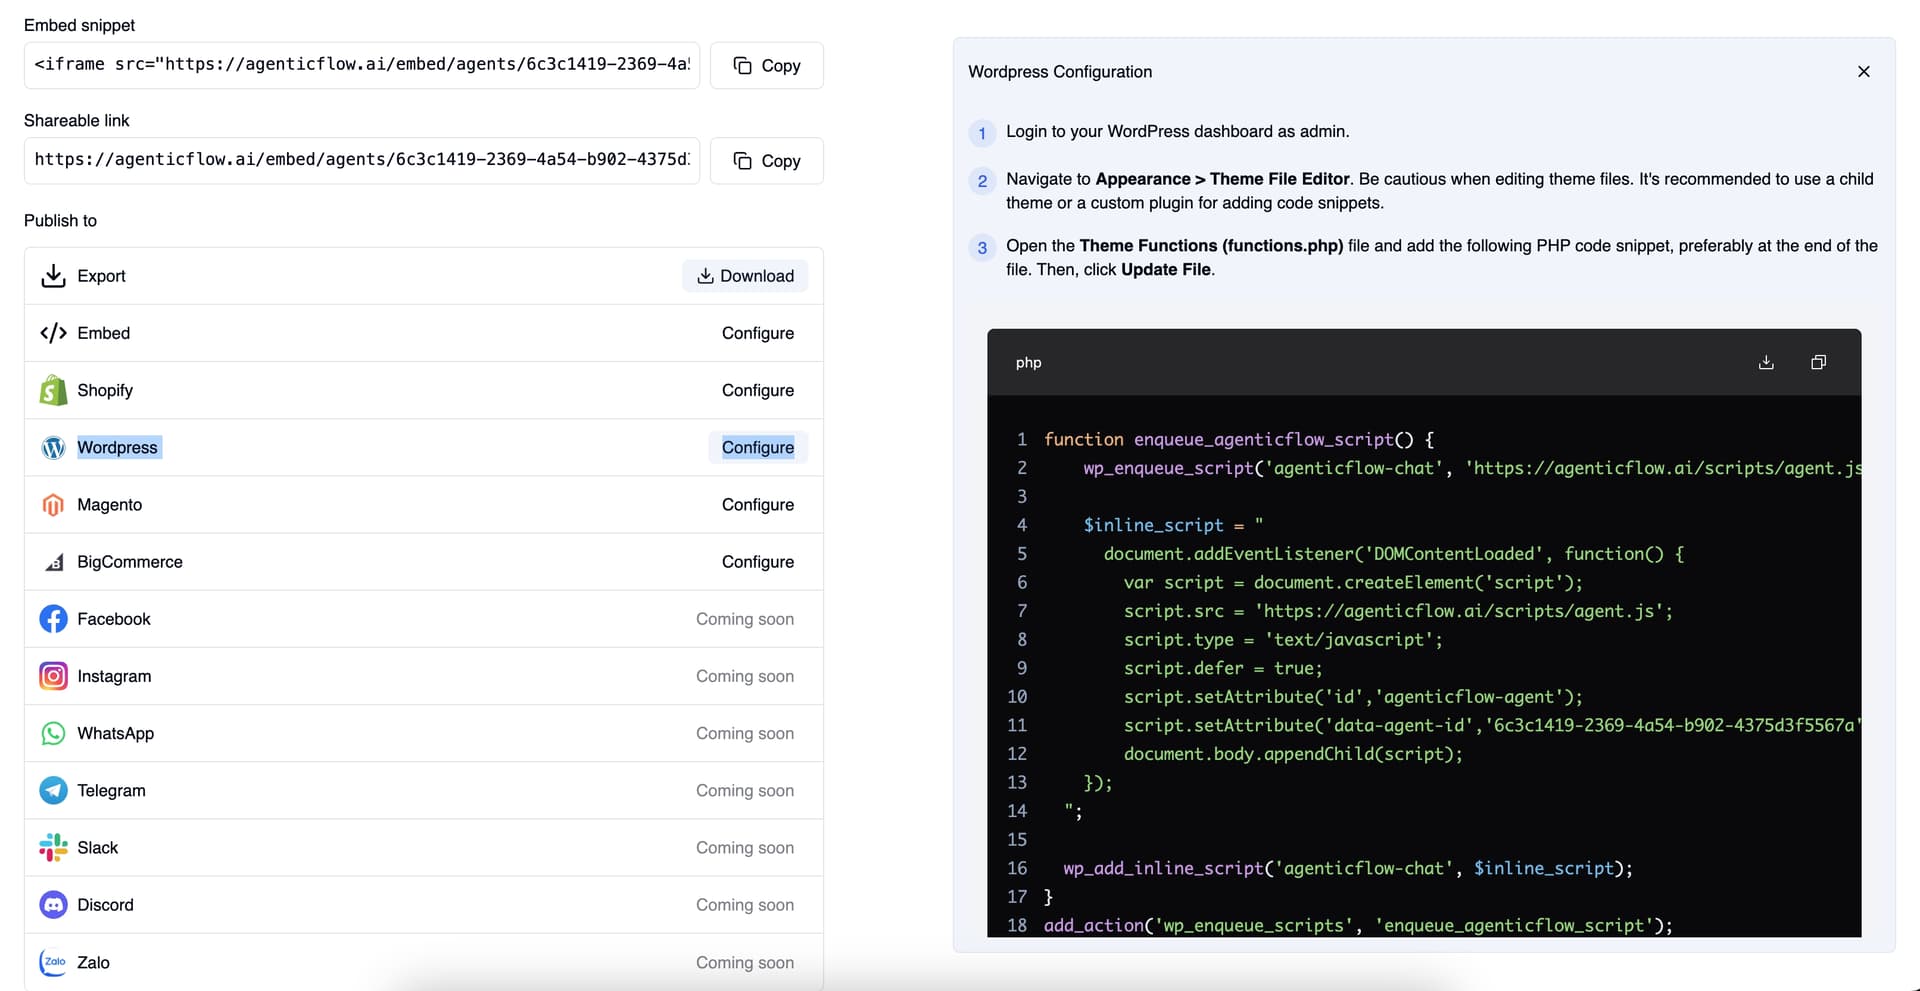Click the WhatsApp logo icon

point(53,733)
